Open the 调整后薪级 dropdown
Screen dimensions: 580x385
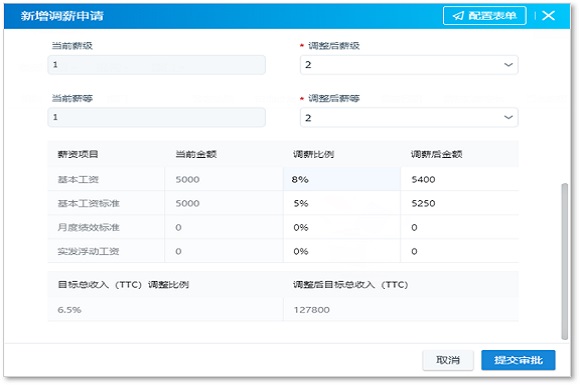tap(409, 65)
